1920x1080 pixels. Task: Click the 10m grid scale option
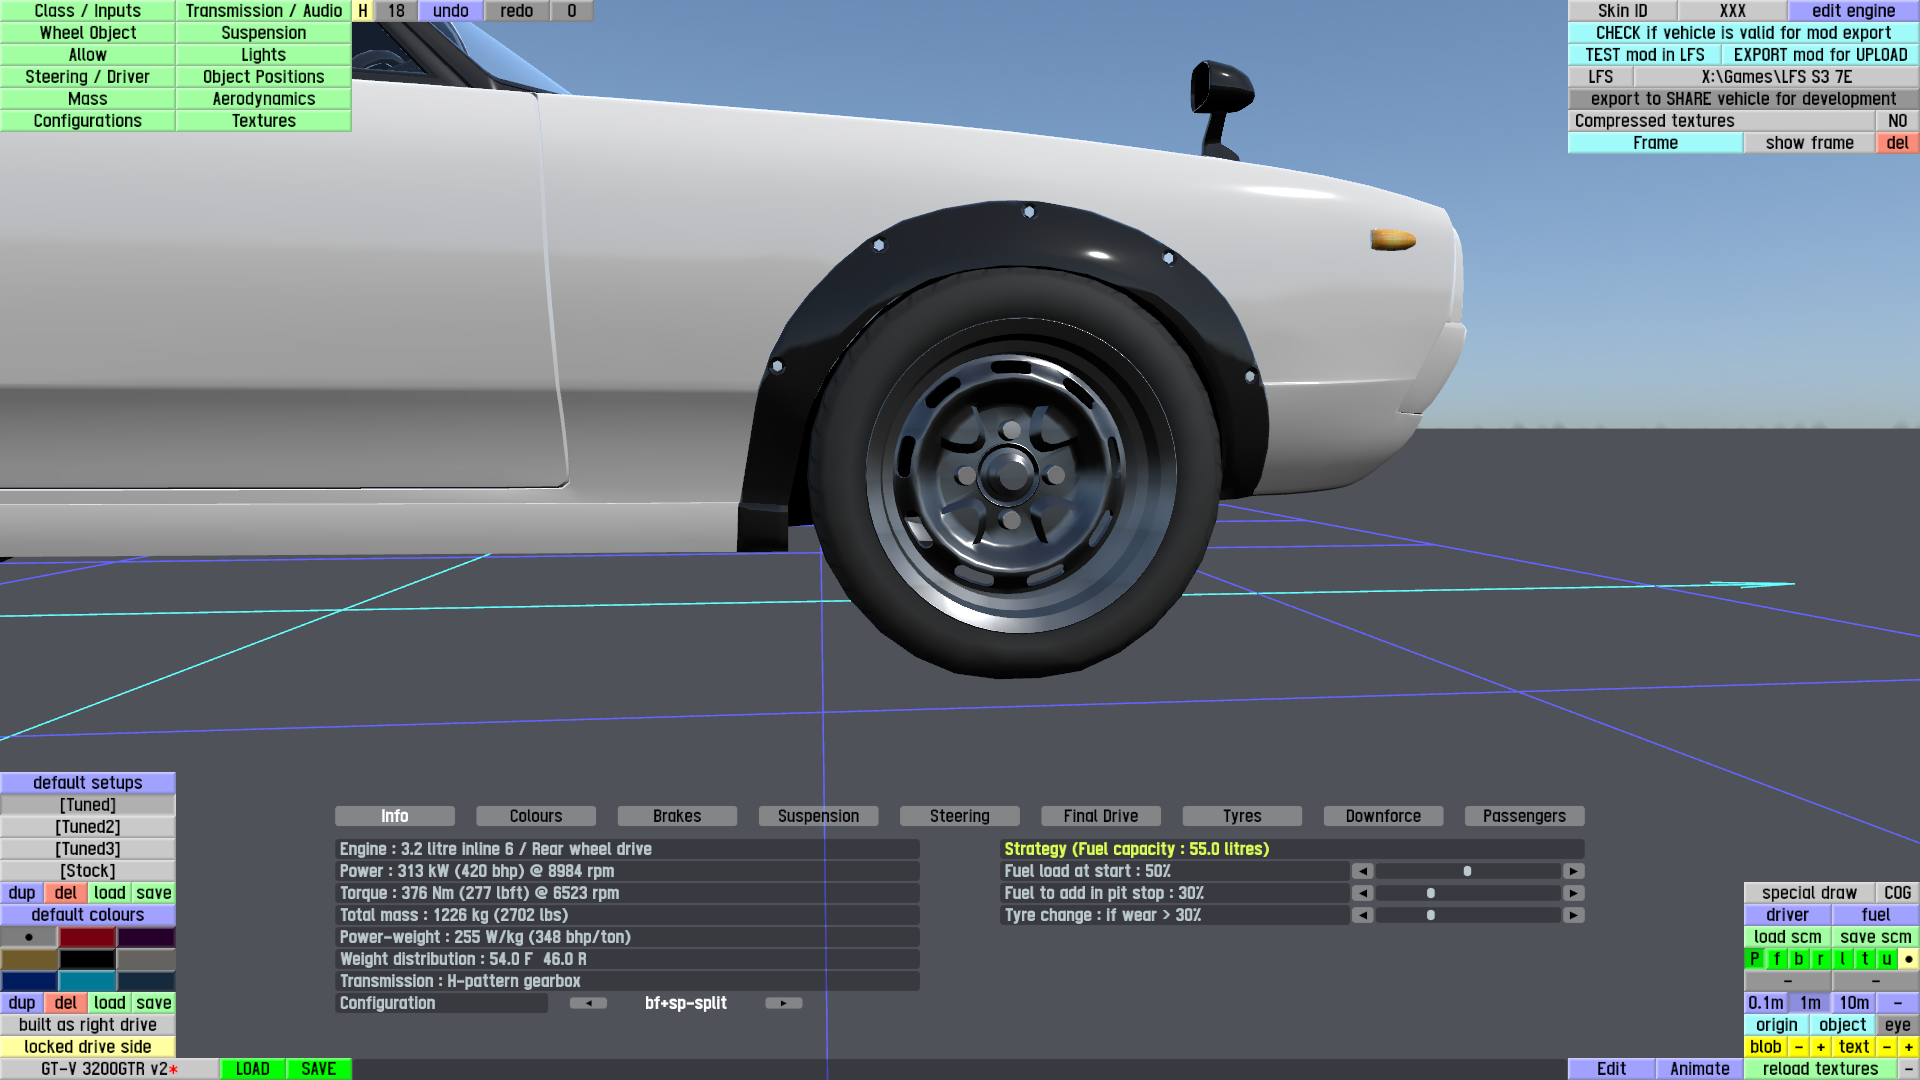click(x=1853, y=1003)
